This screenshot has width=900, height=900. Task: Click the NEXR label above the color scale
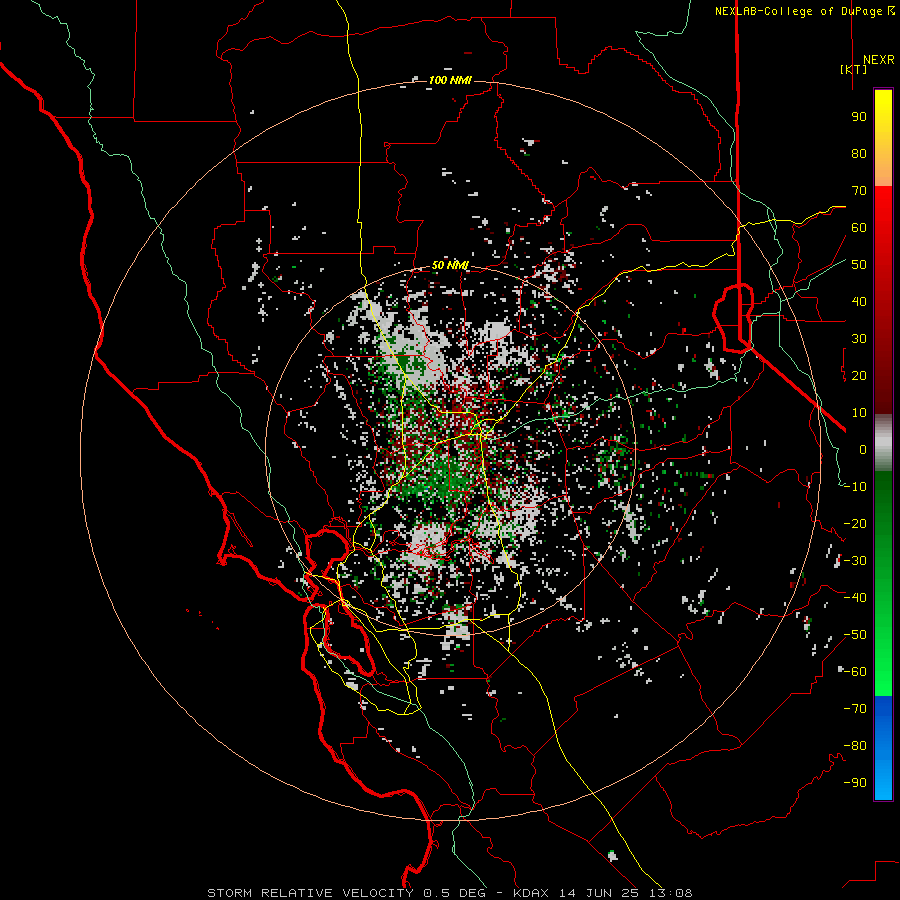pyautogui.click(x=878, y=60)
